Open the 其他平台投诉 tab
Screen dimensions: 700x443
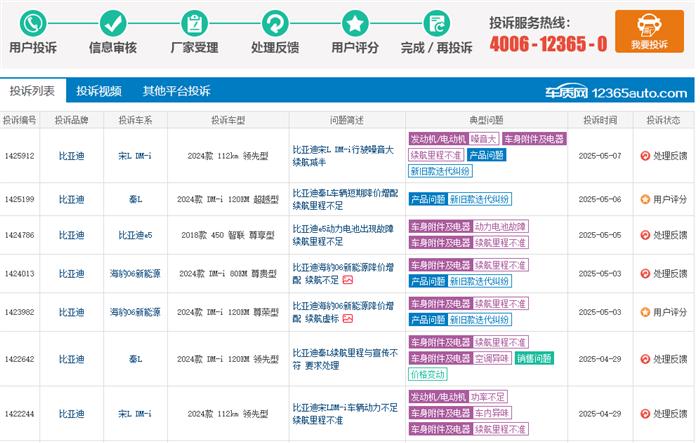point(176,91)
